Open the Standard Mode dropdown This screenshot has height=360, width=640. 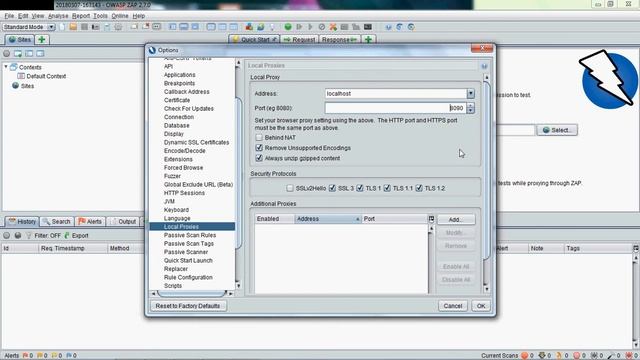click(x=29, y=27)
